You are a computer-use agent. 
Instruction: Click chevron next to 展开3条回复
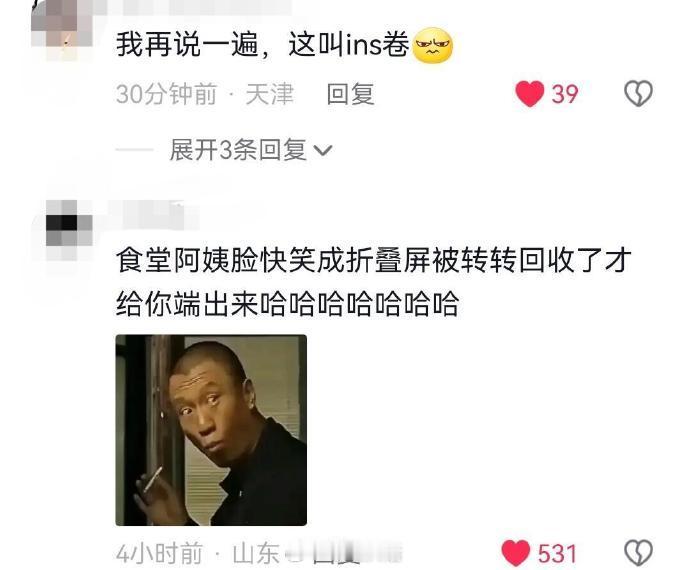pos(323,151)
